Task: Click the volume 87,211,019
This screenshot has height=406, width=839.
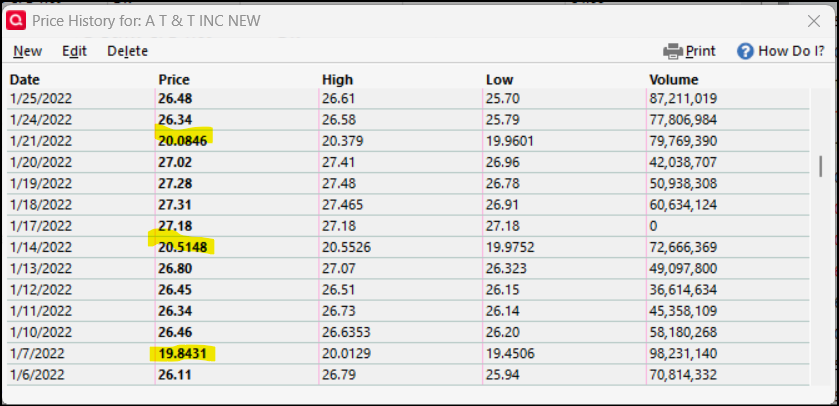Action: coord(683,98)
